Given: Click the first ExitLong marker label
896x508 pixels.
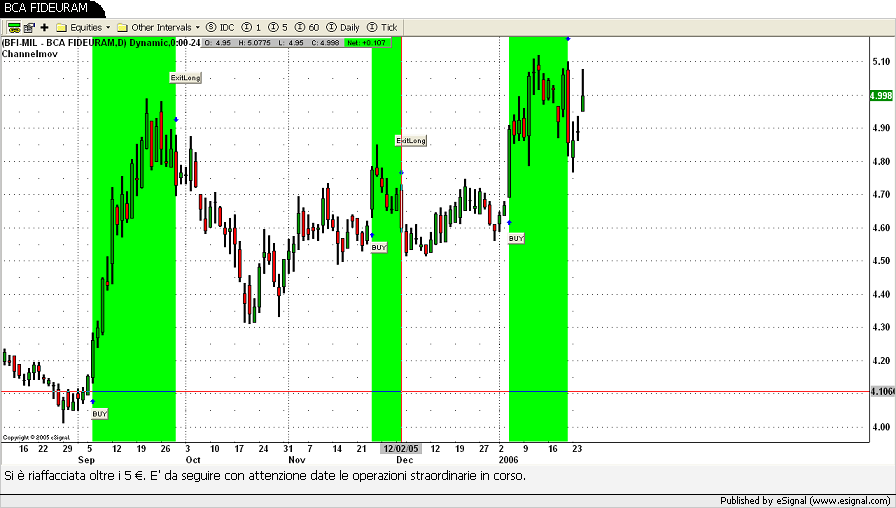Looking at the screenshot, I should (185, 77).
